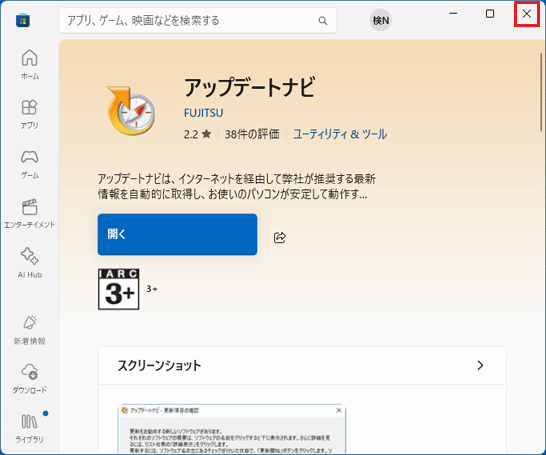Minimize the Microsoft Store window
The width and height of the screenshot is (546, 455).
click(453, 14)
